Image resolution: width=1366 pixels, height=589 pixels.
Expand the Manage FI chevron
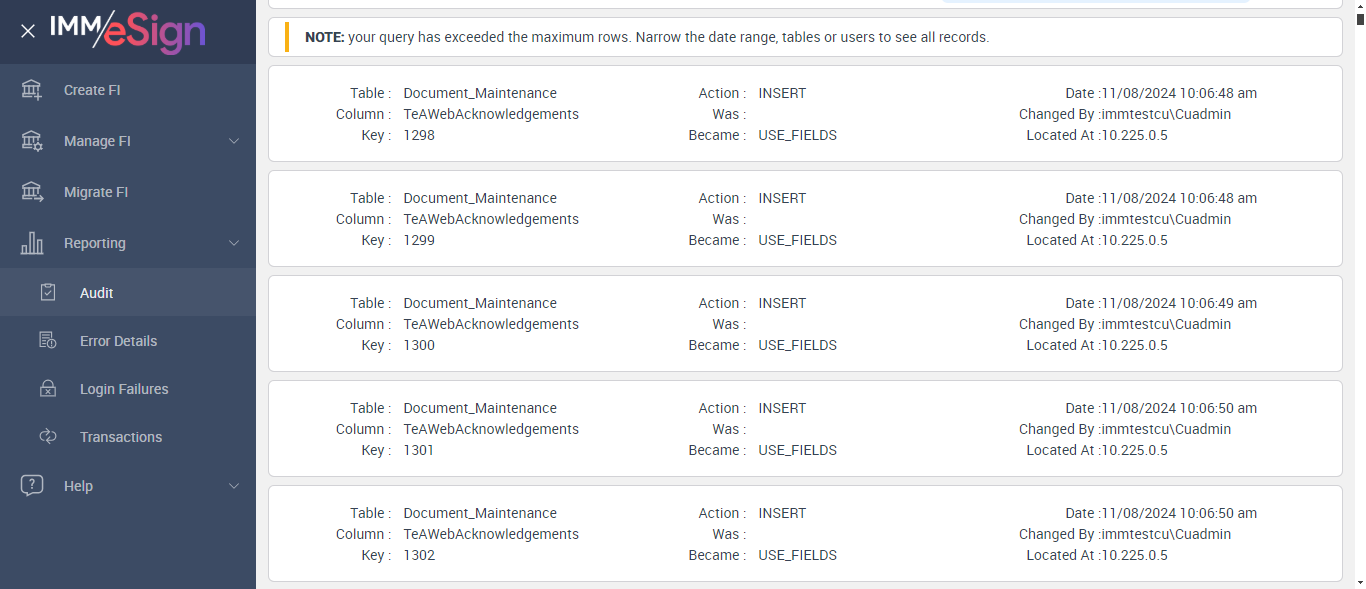pyautogui.click(x=234, y=141)
